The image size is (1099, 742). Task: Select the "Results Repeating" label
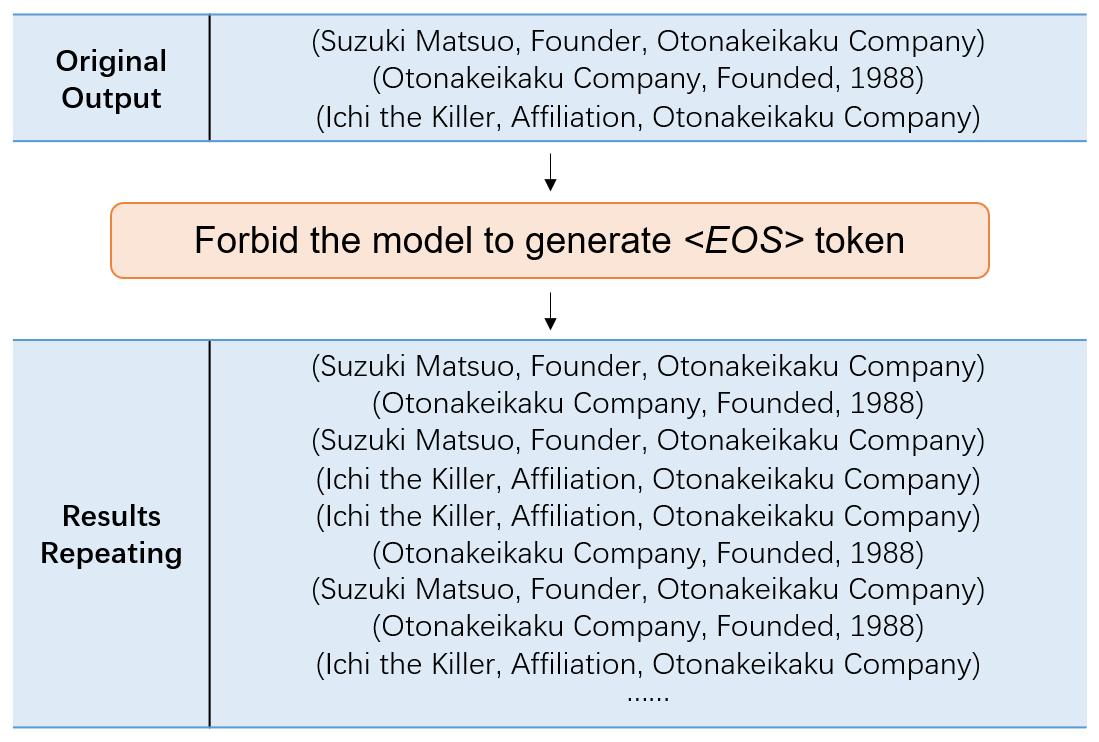tap(111, 534)
